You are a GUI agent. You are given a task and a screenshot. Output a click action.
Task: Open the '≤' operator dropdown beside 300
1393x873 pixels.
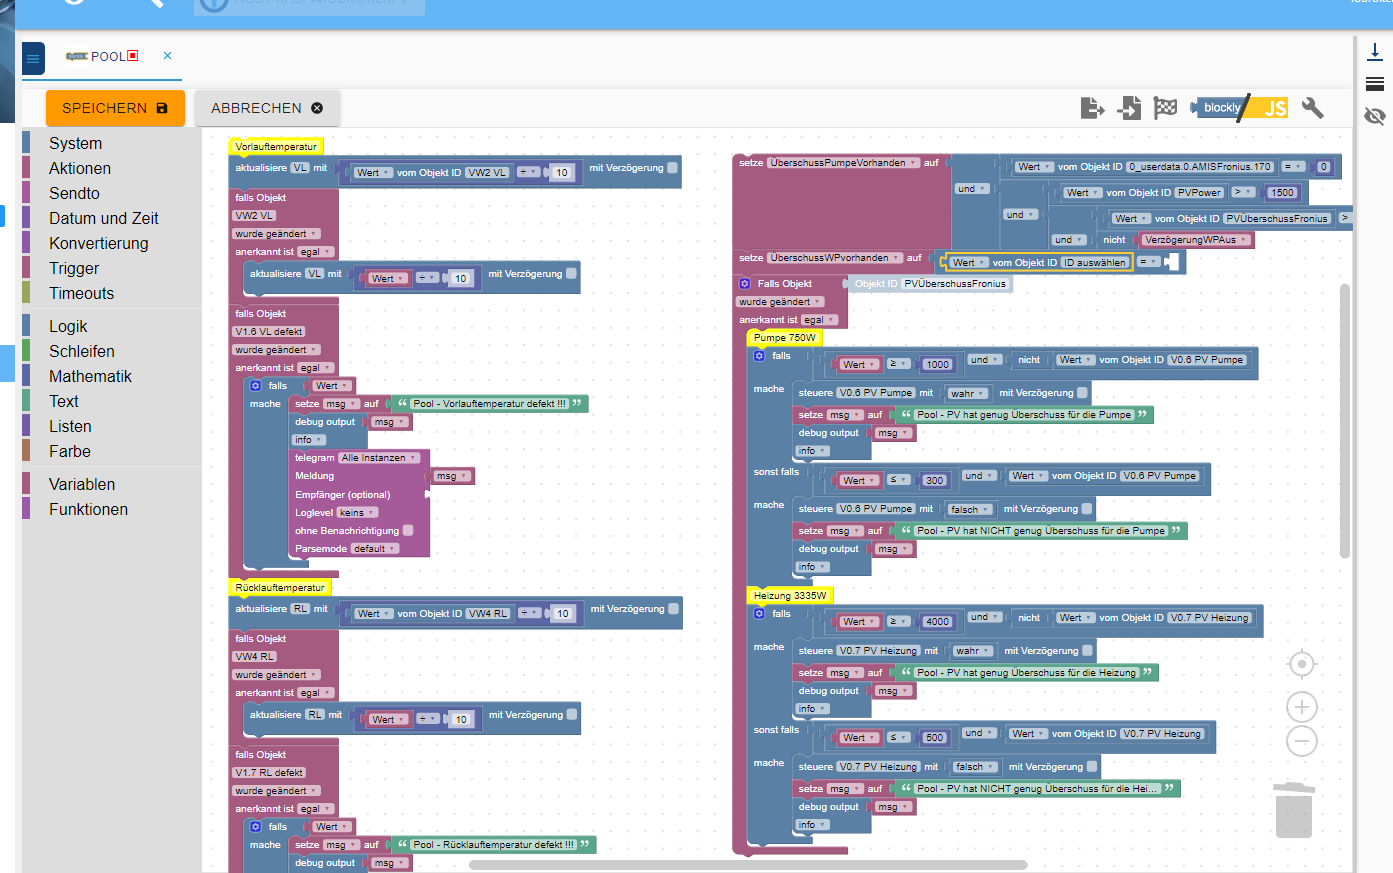click(x=898, y=480)
